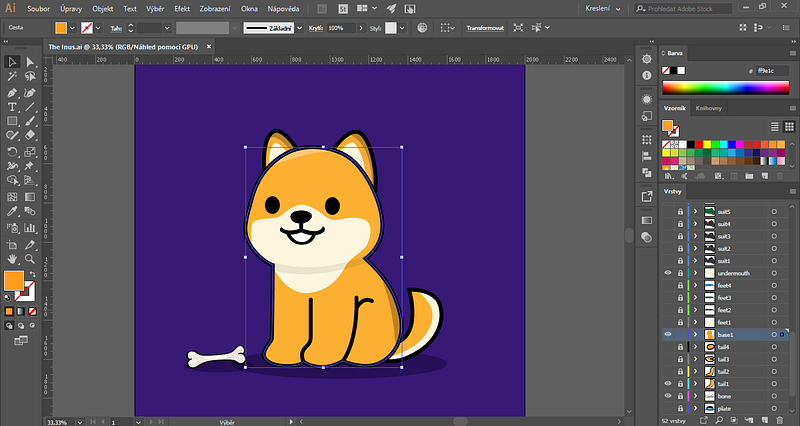Select the Pen tool
The width and height of the screenshot is (800, 426).
12,92
